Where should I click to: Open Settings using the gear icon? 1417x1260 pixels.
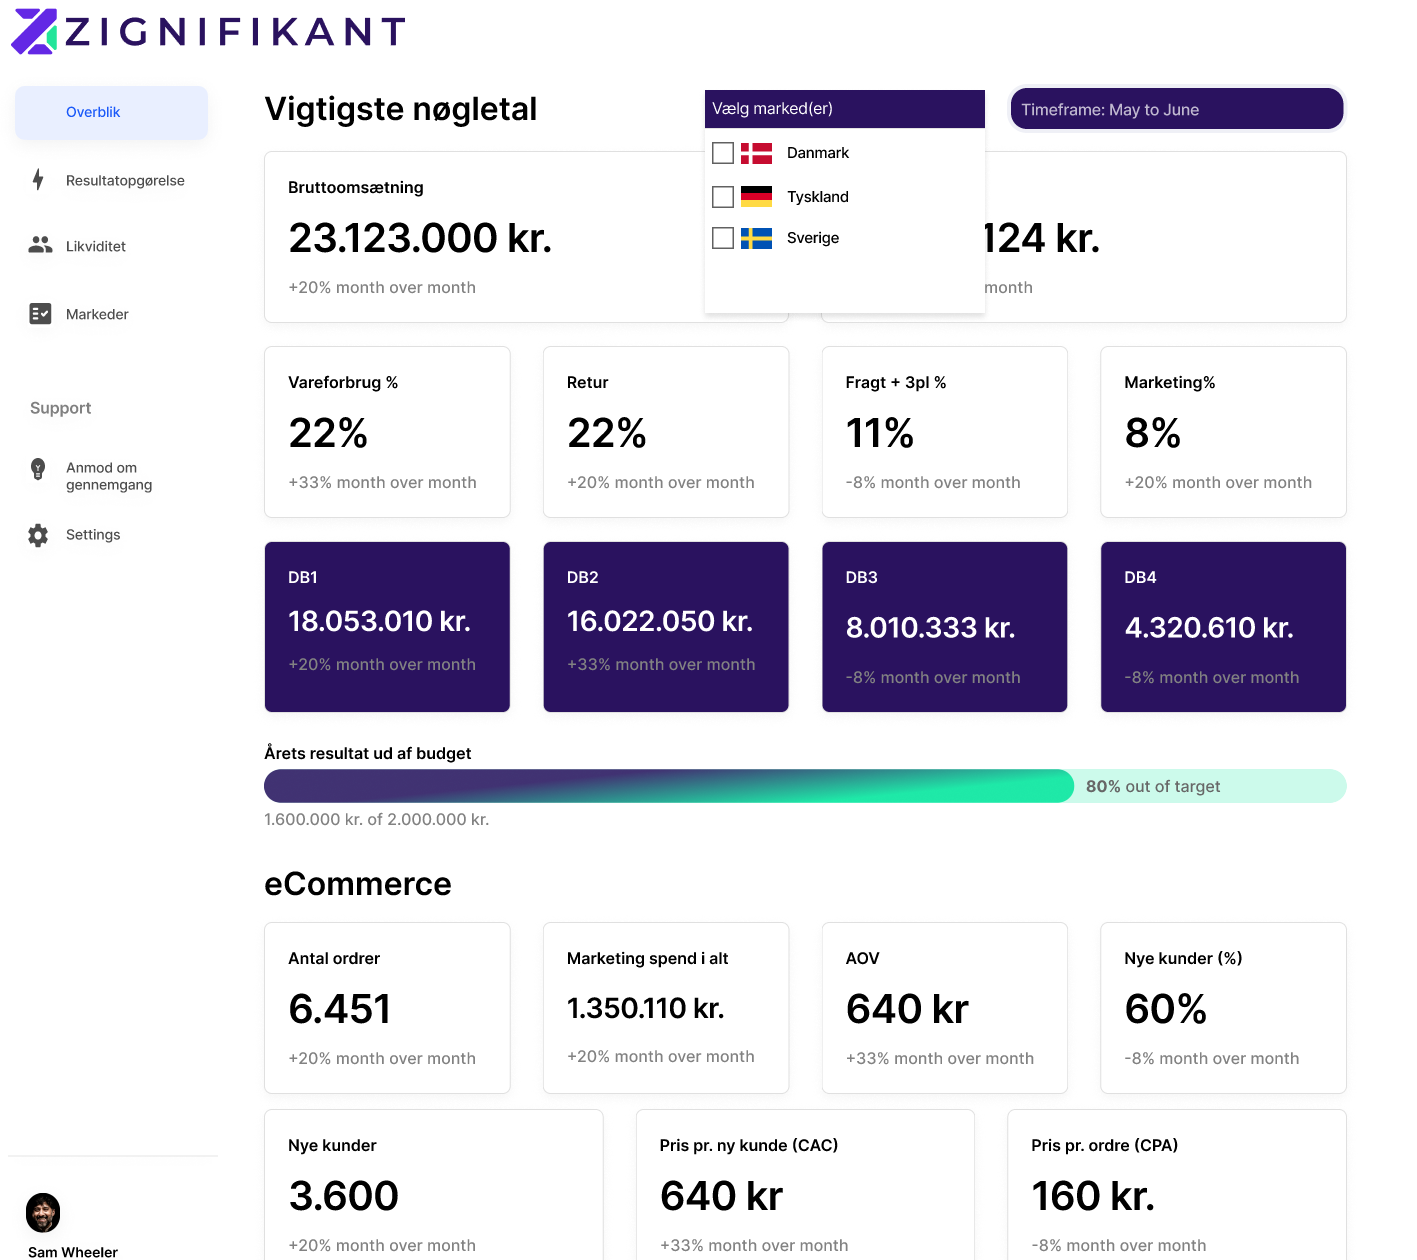(38, 535)
